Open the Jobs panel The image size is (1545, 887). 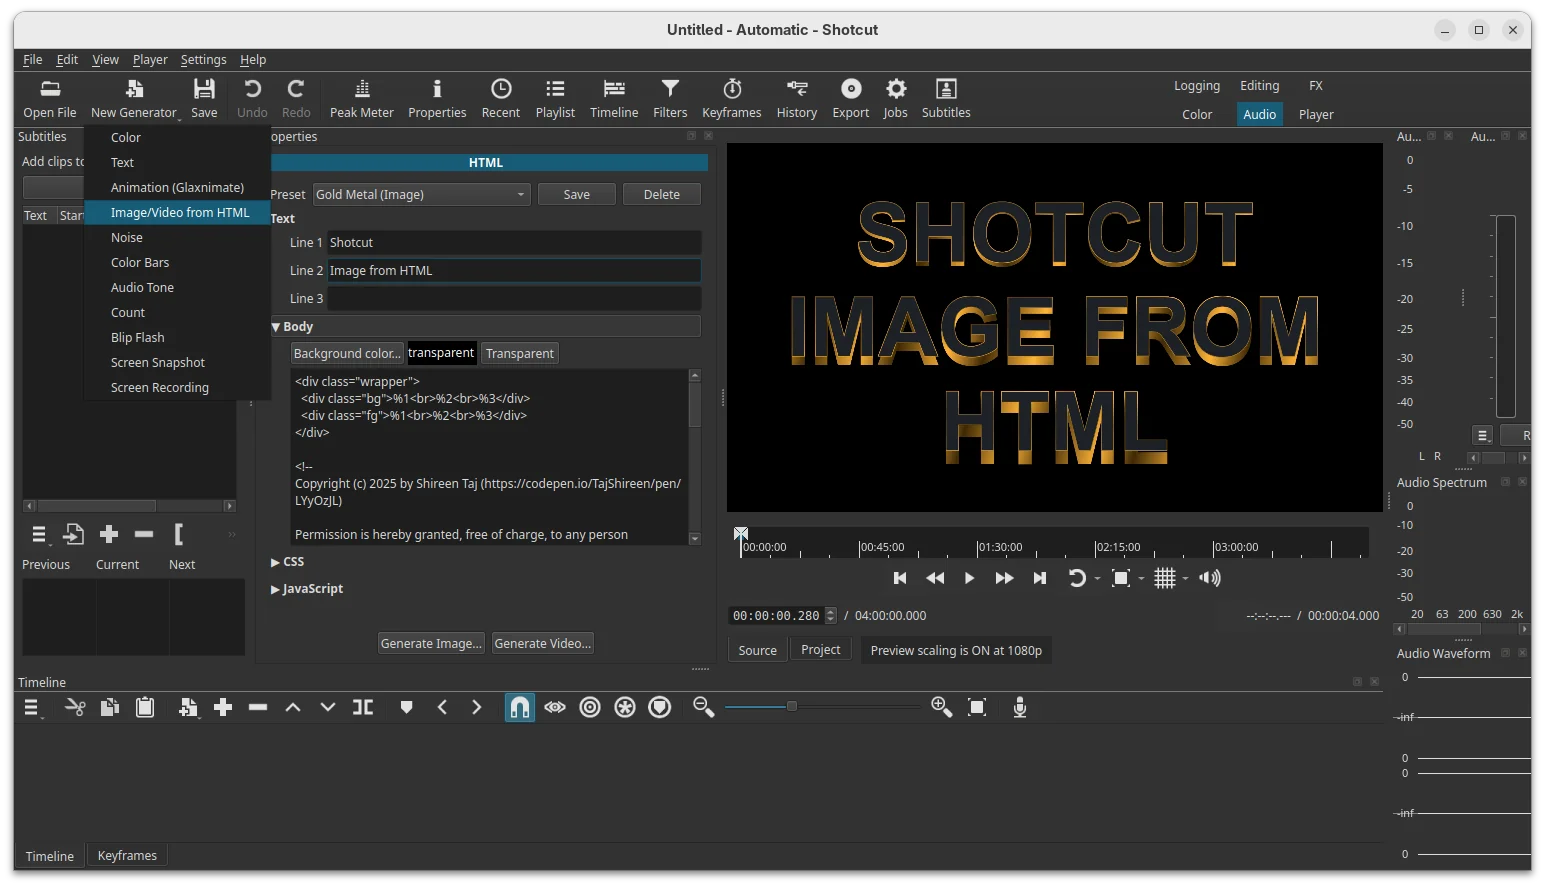coord(895,99)
